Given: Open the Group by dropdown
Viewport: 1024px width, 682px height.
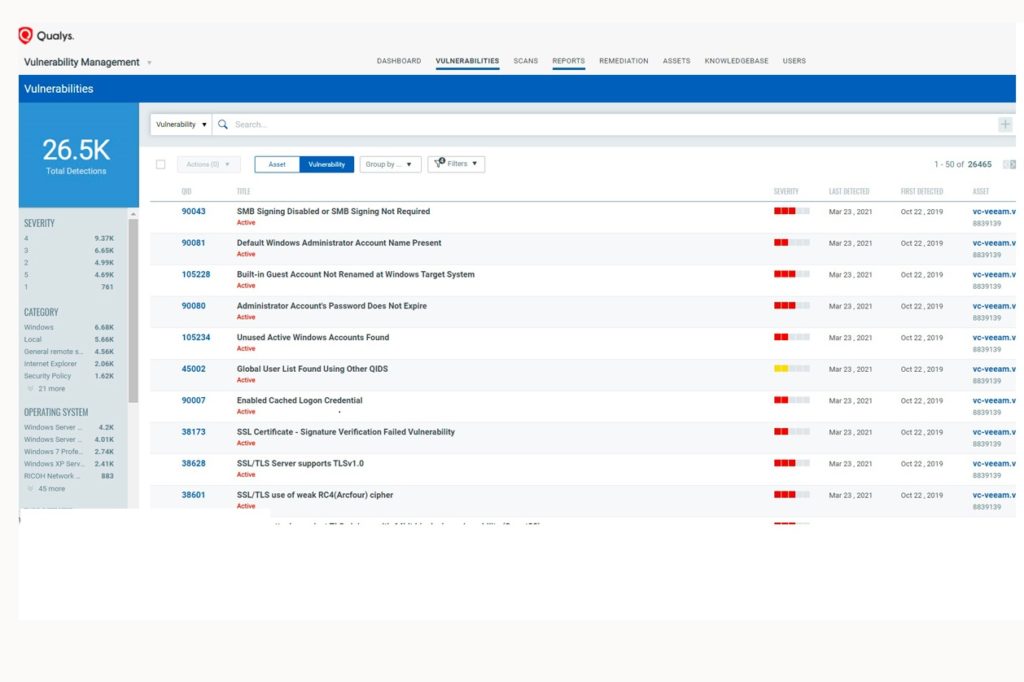Looking at the screenshot, I should 389,165.
